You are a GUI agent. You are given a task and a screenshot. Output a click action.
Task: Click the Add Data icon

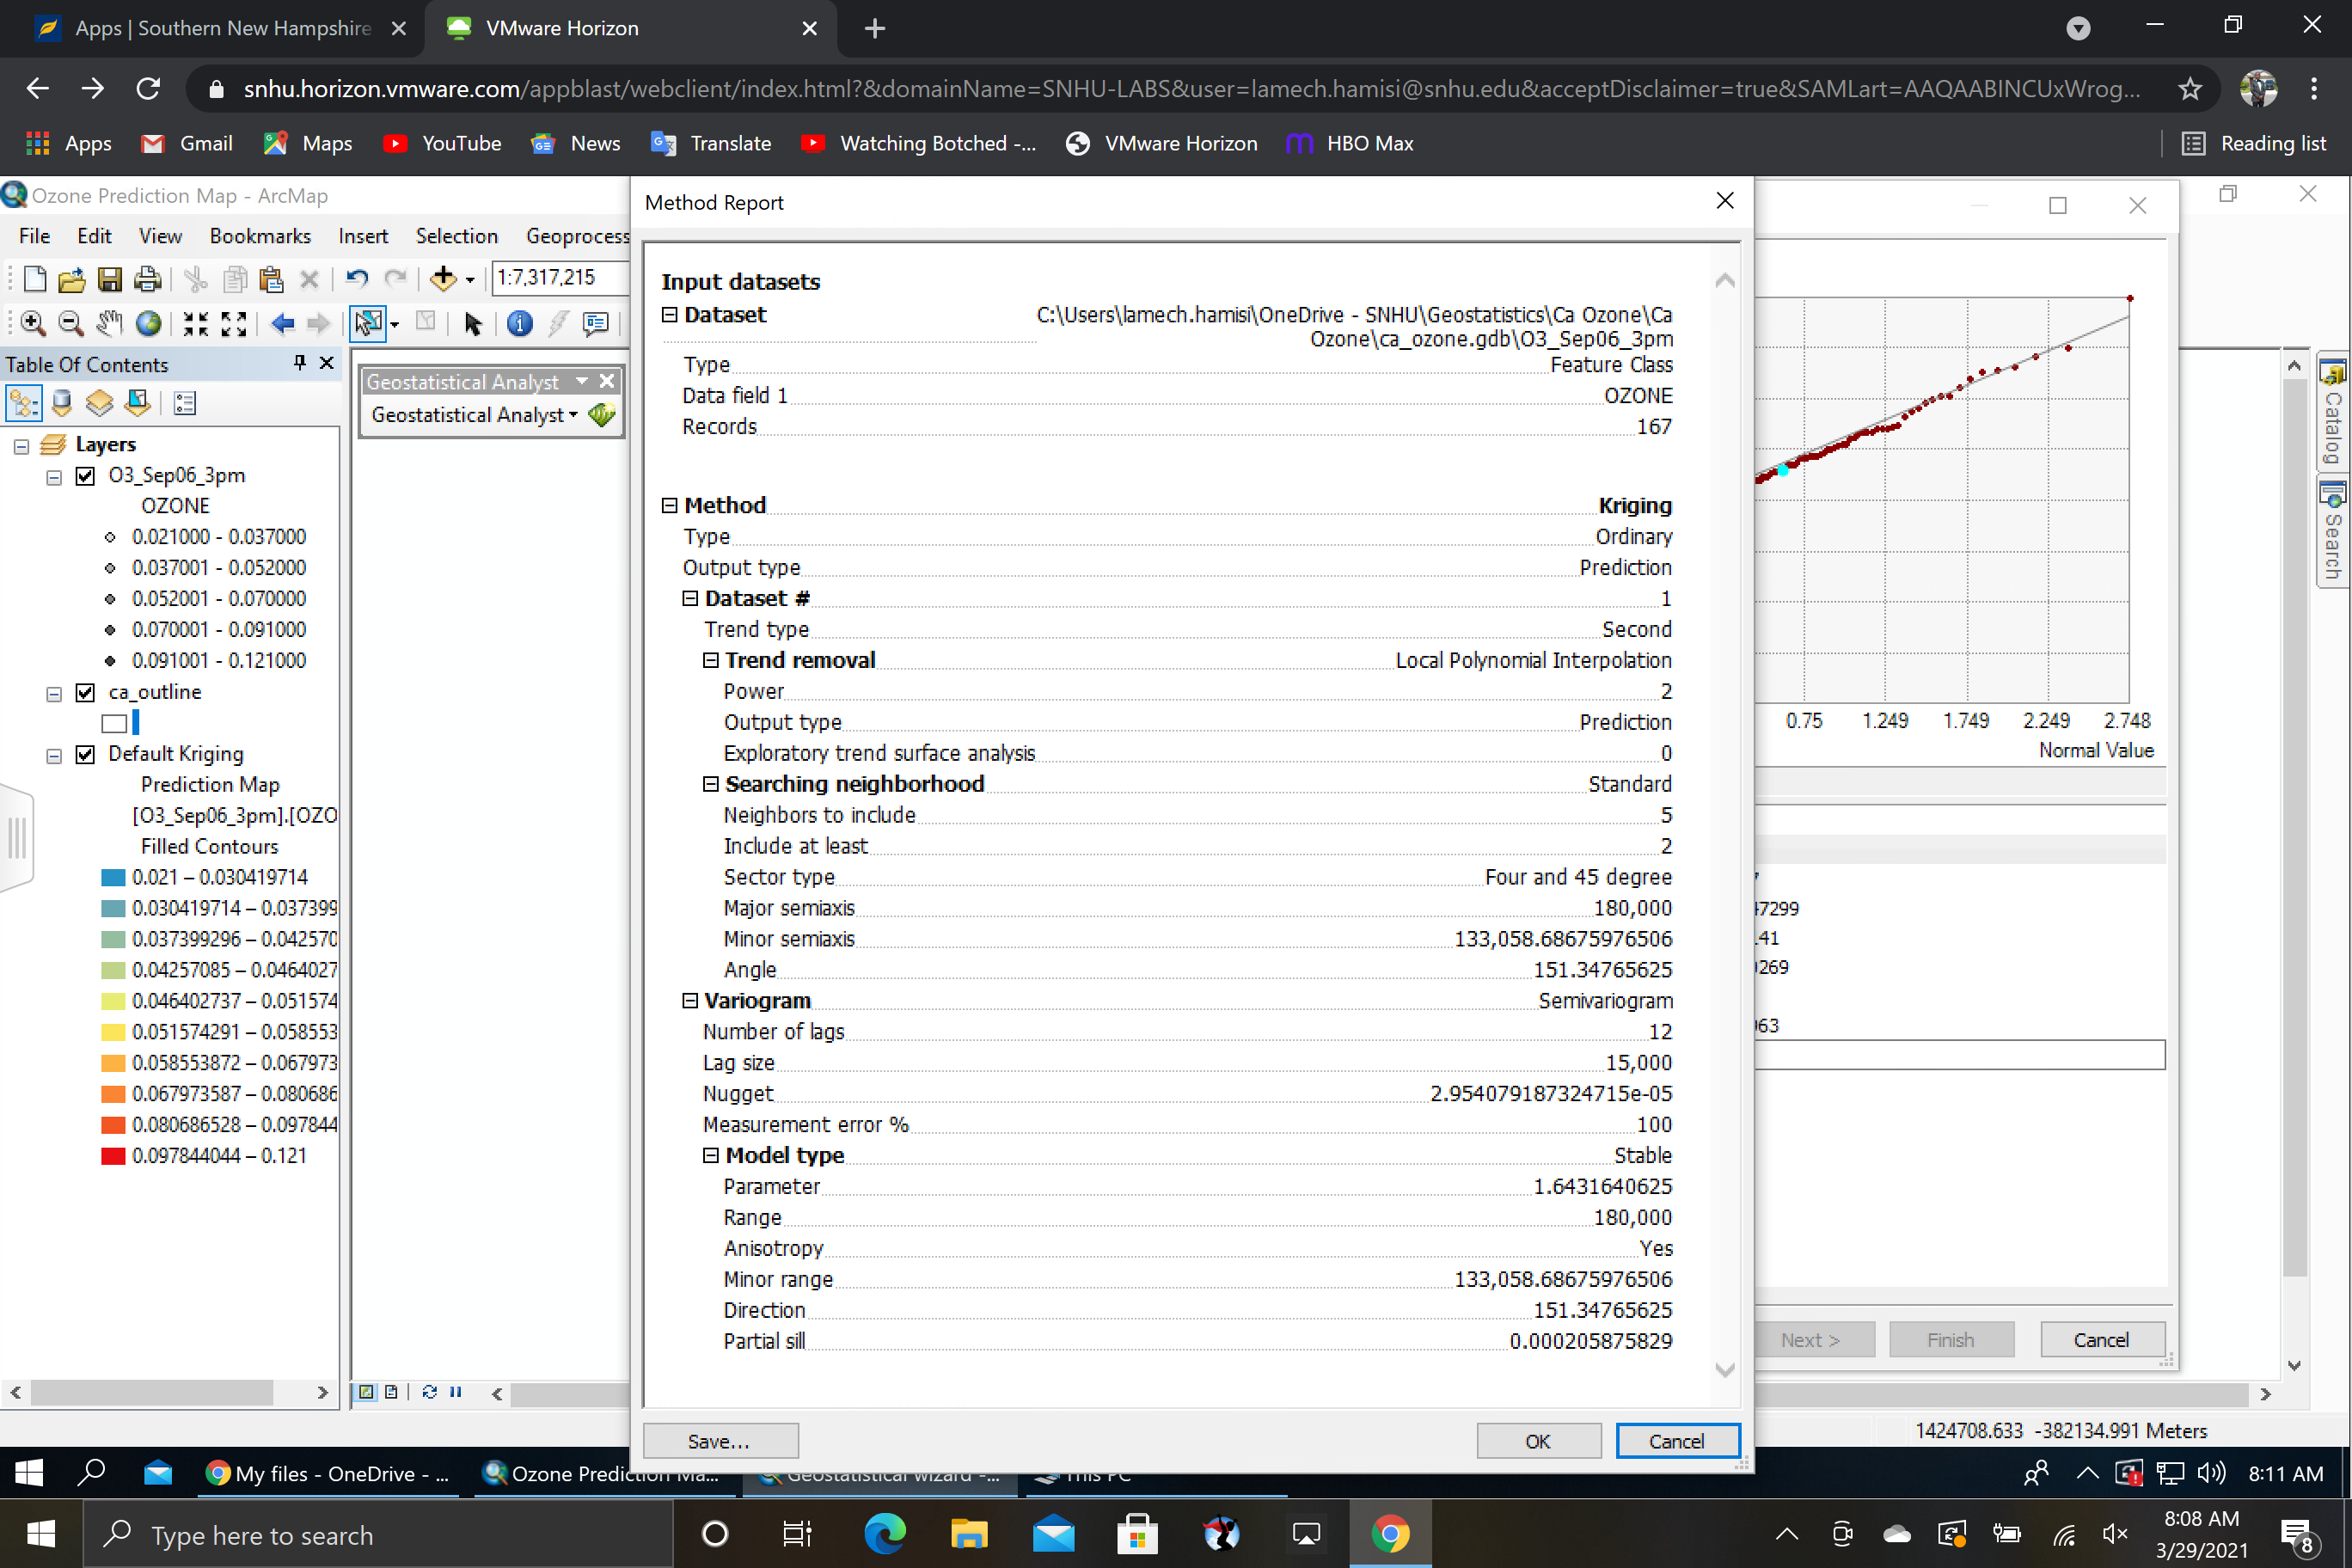point(443,279)
